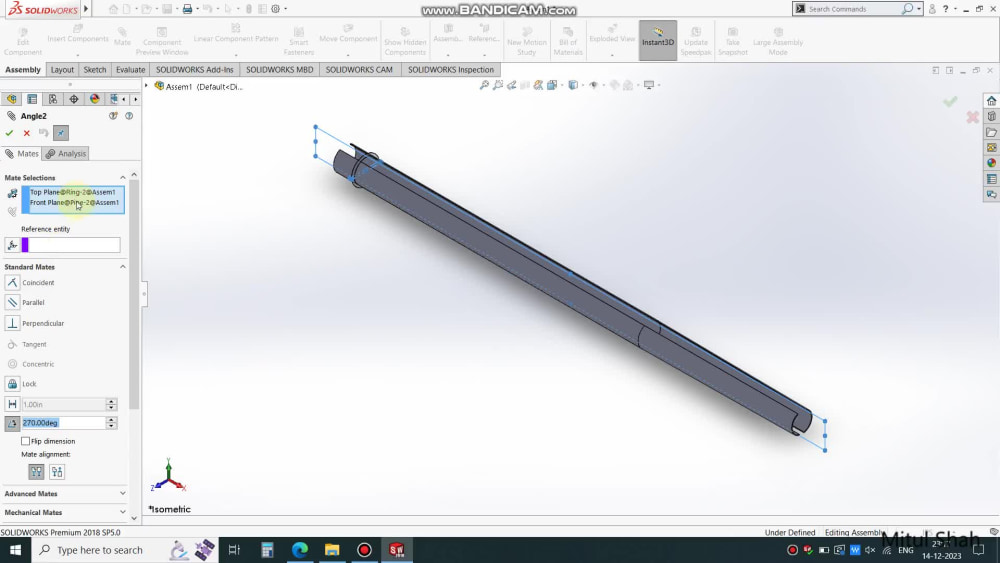This screenshot has height=563, width=1000.
Task: Toggle the Instant3D button
Action: click(658, 40)
